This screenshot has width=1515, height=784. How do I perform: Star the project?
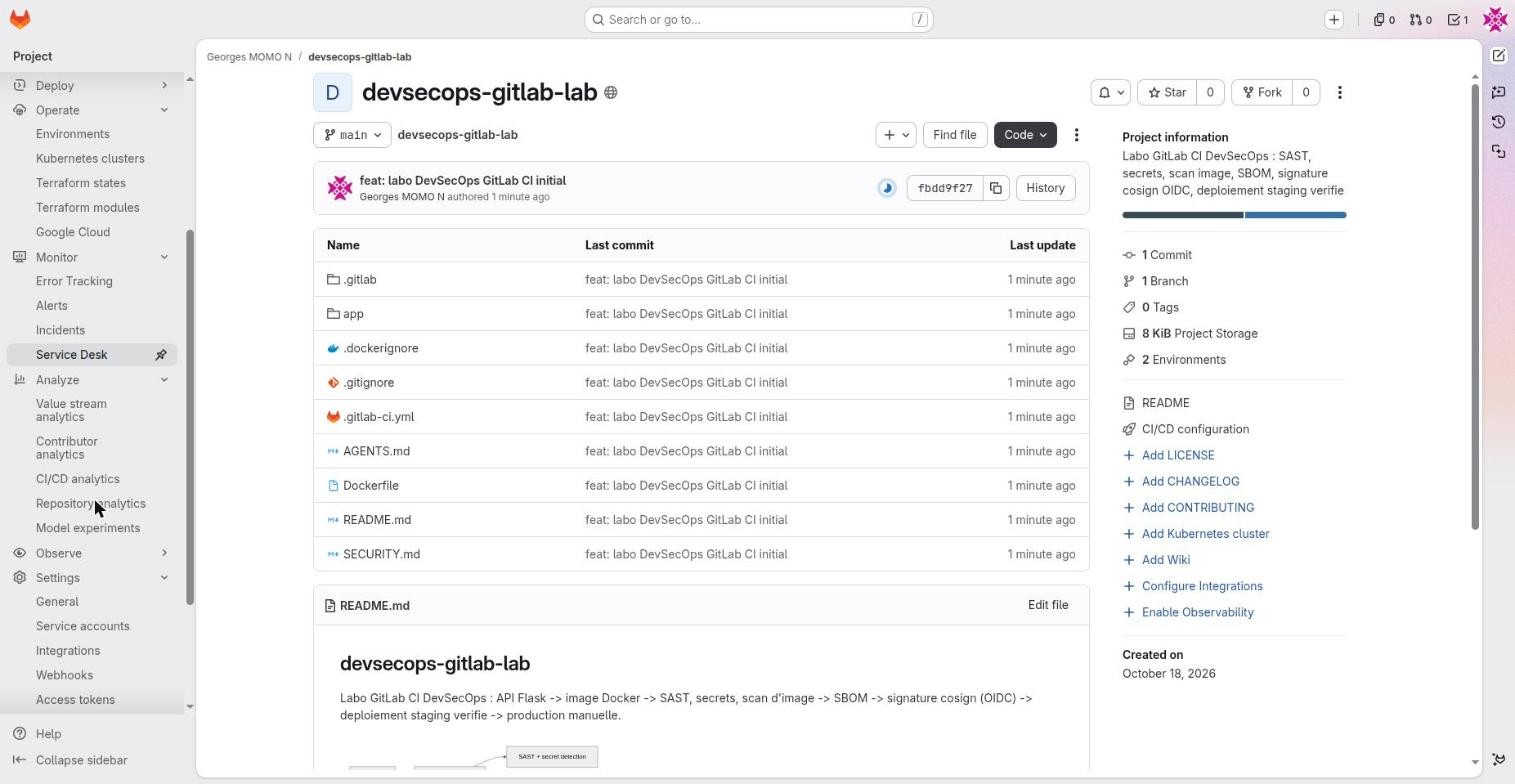[x=1167, y=93]
